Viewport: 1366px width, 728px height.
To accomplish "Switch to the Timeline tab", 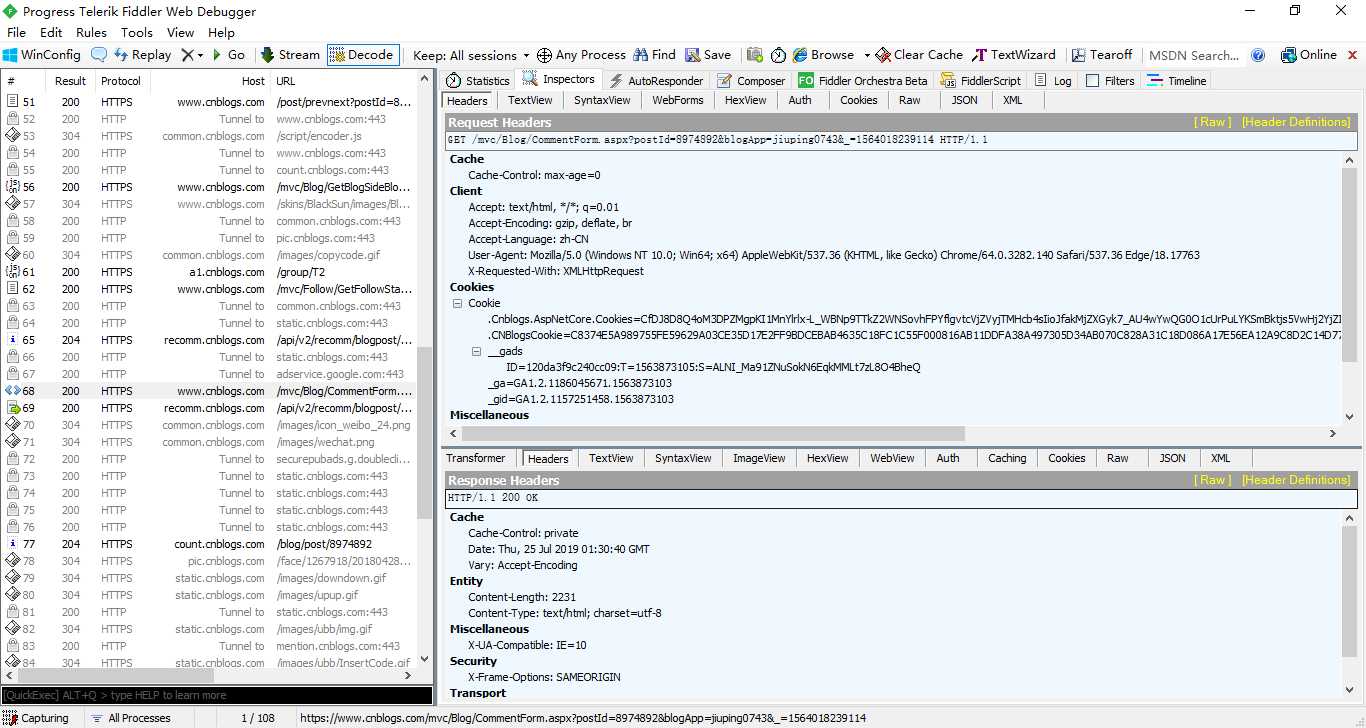I will tap(1177, 81).
